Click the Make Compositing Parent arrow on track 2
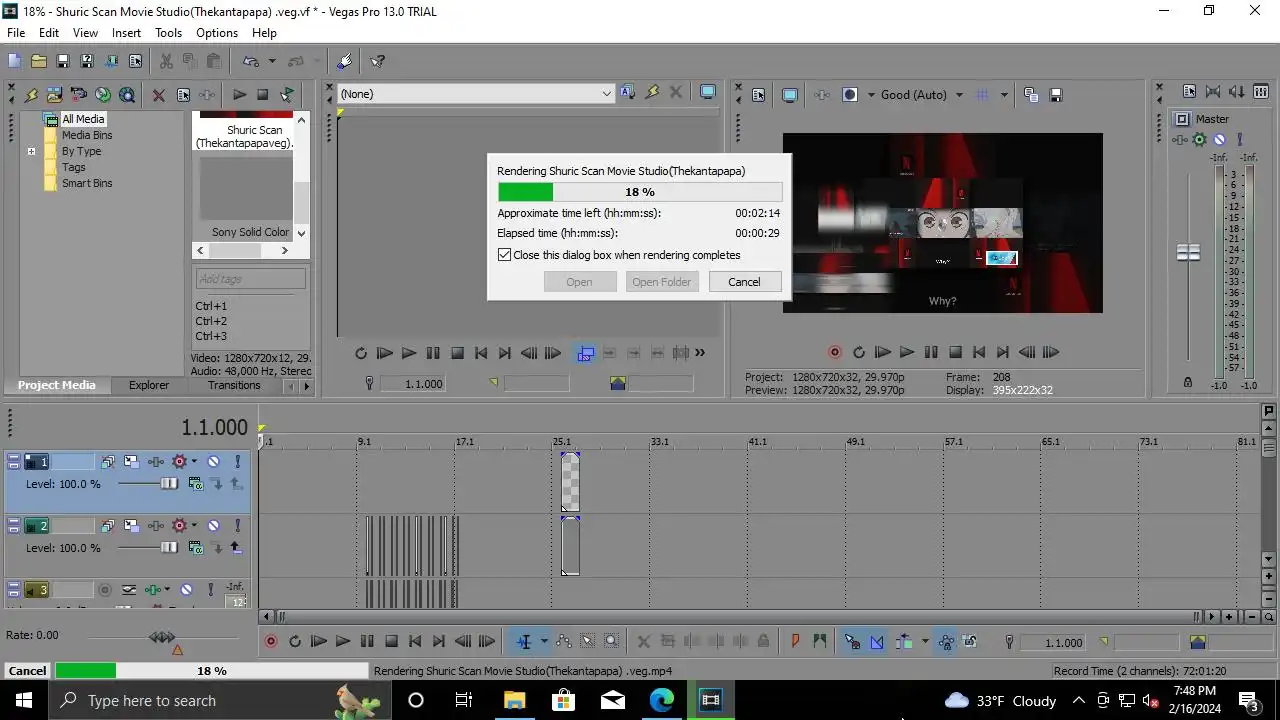Image resolution: width=1280 pixels, height=720 pixels. (x=236, y=548)
